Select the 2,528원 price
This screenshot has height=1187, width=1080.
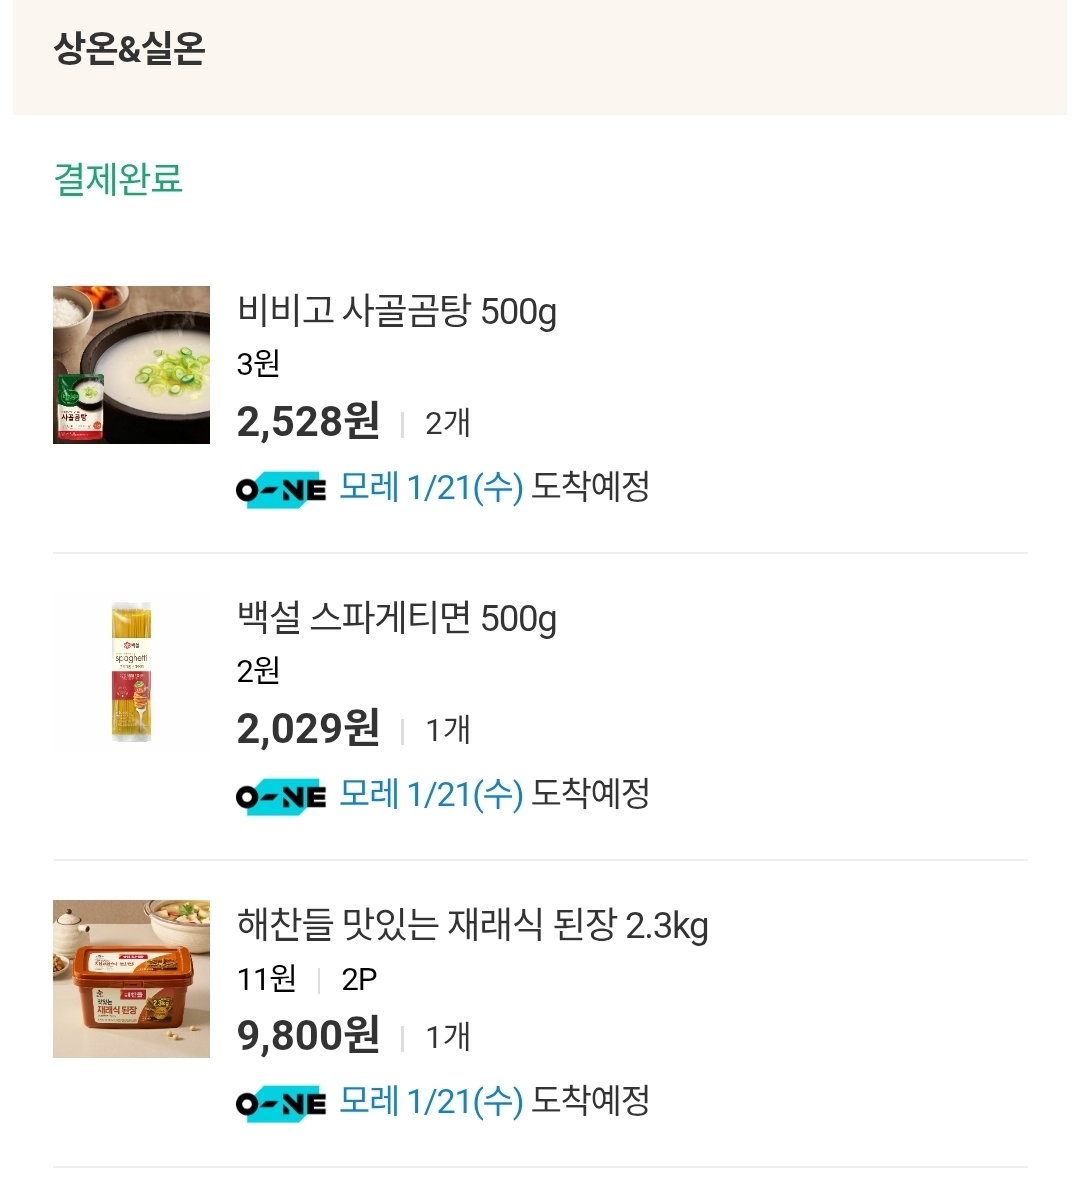coord(308,422)
